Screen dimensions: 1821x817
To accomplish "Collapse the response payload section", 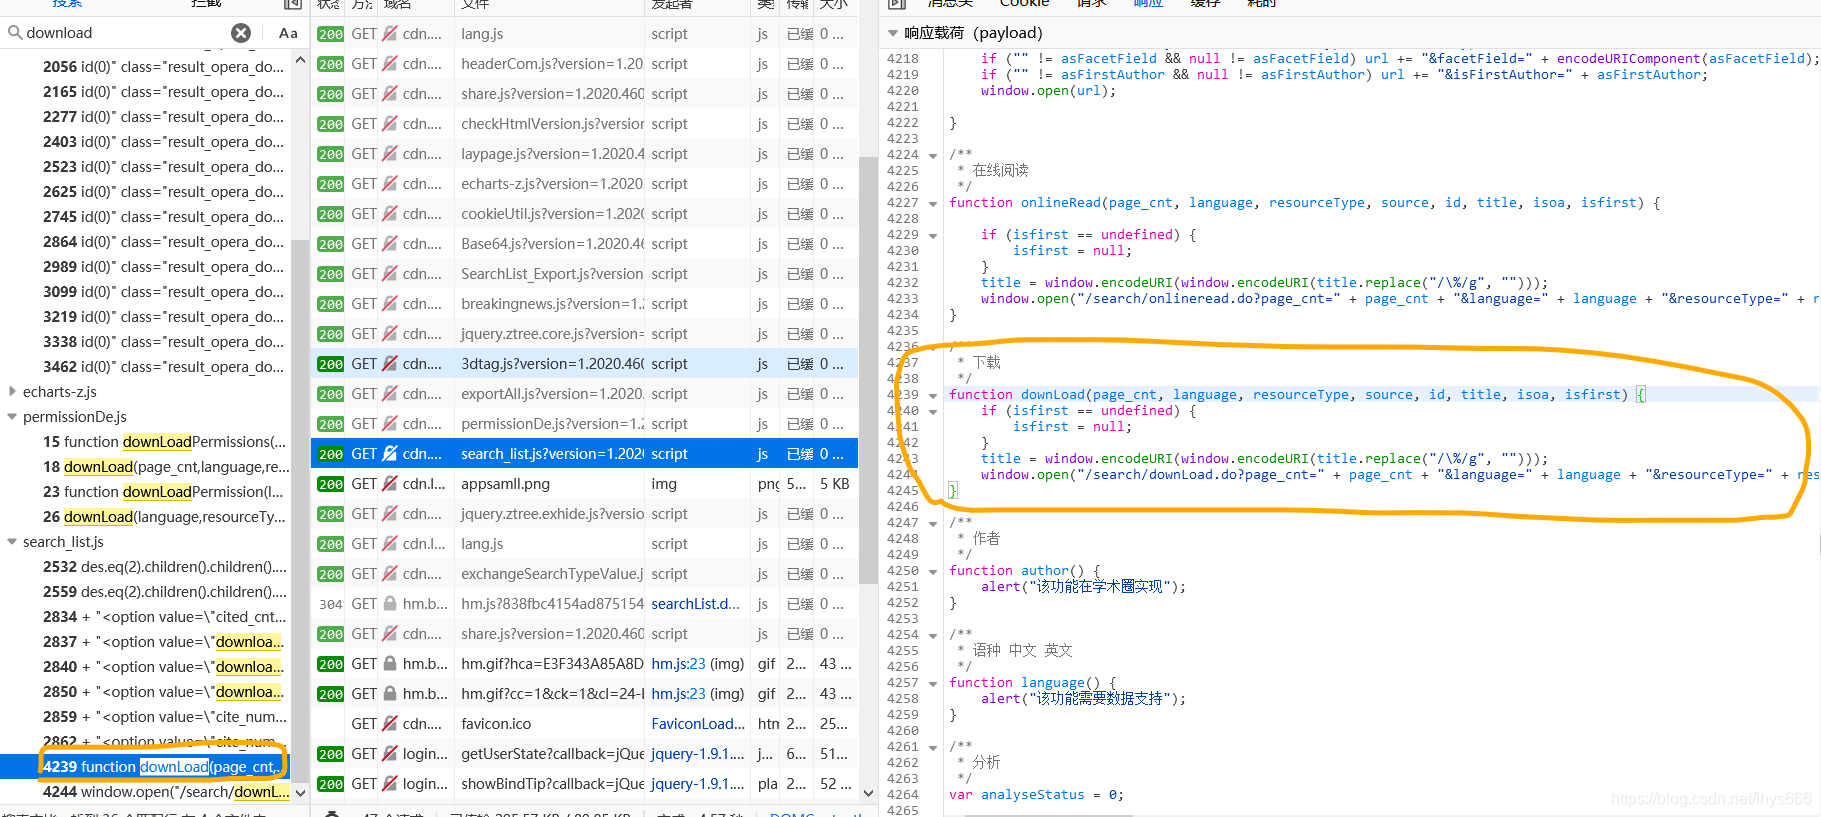I will coord(893,33).
